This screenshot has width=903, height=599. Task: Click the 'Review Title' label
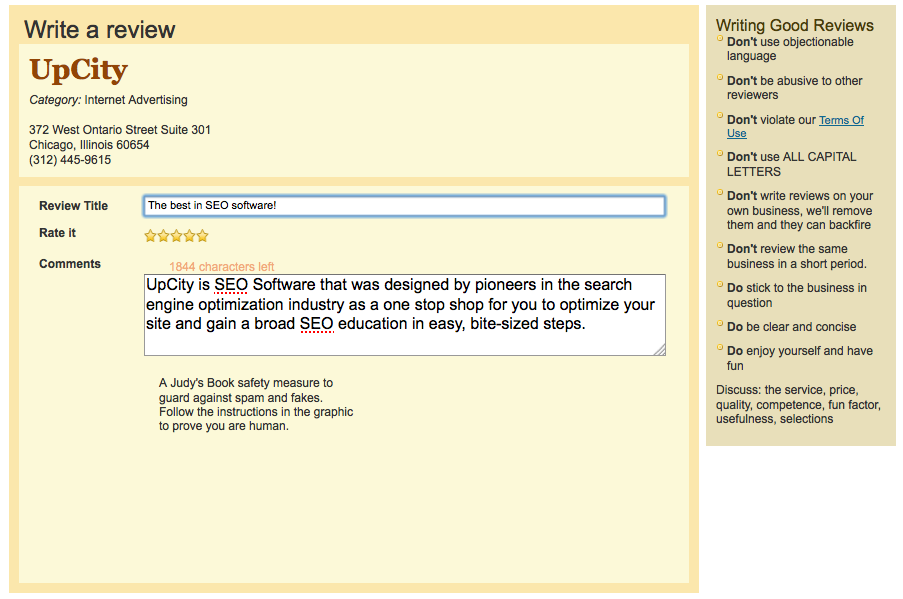[73, 206]
